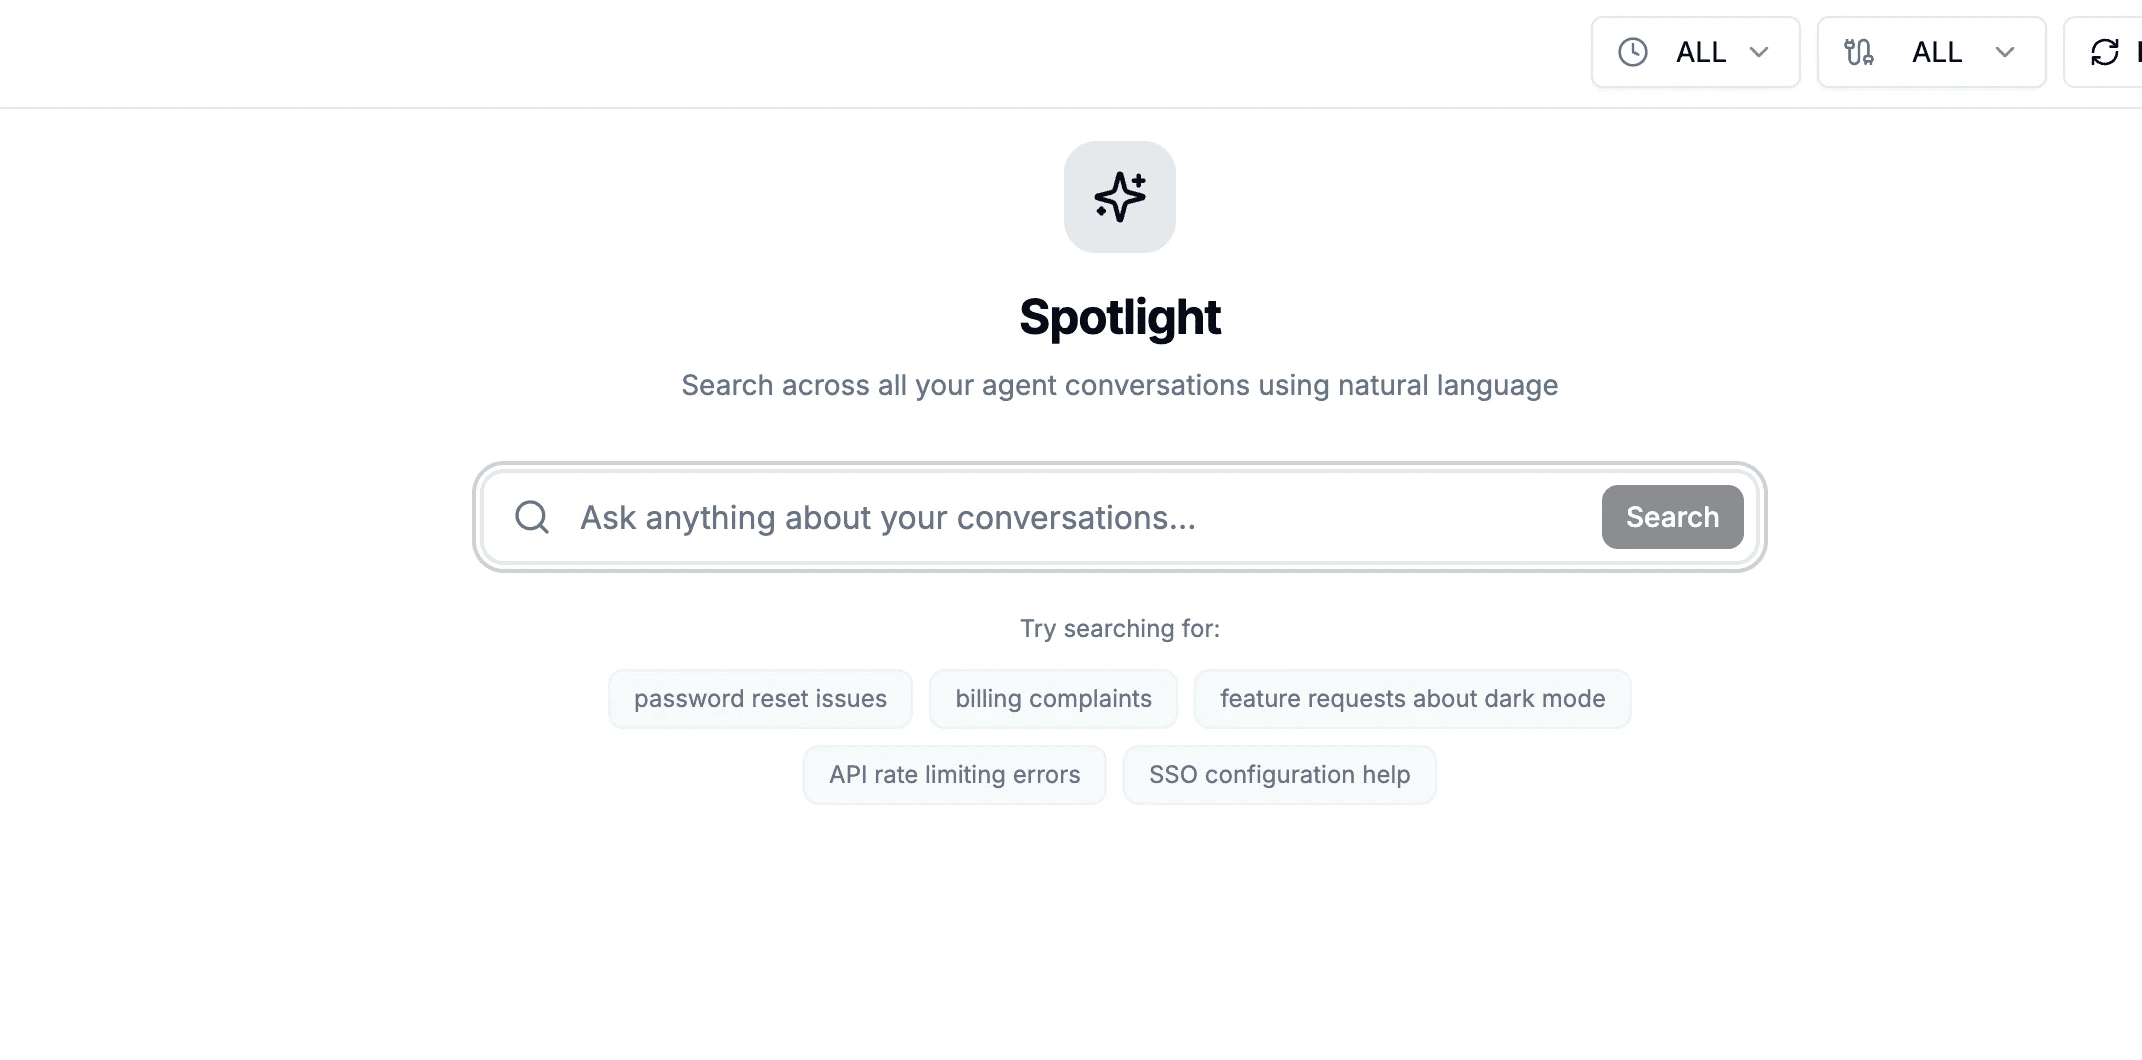
Task: Select the billing complaints suggestion
Action: [x=1053, y=698]
